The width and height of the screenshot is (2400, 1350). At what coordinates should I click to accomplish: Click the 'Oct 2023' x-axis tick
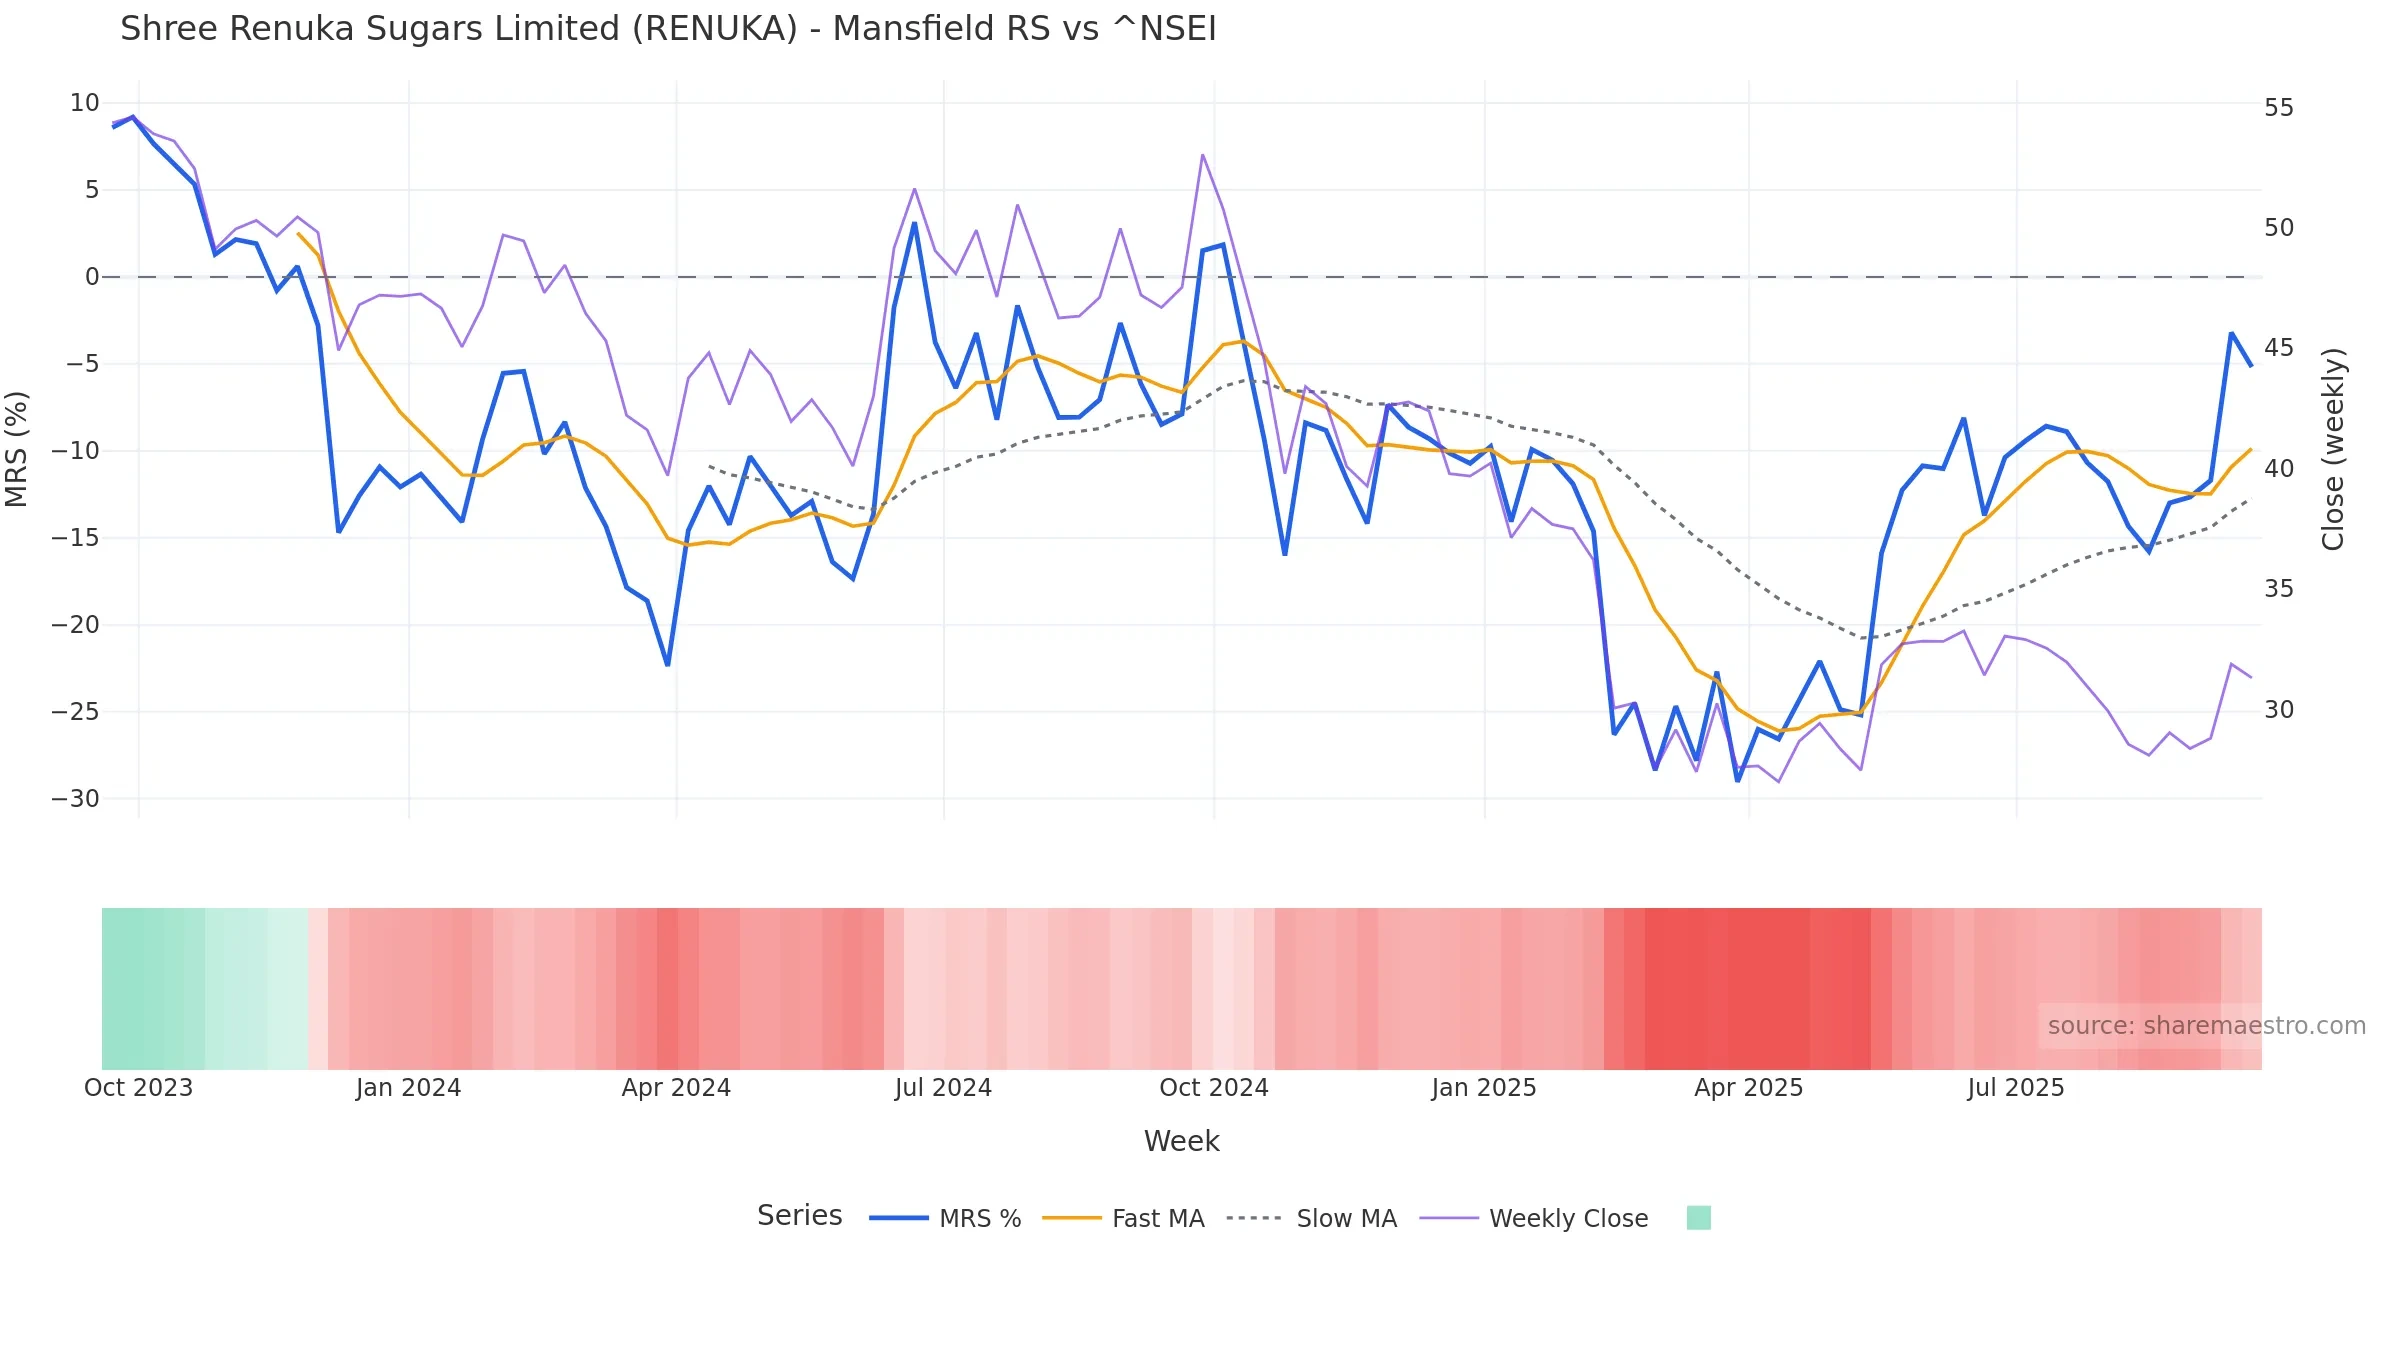coord(138,1087)
